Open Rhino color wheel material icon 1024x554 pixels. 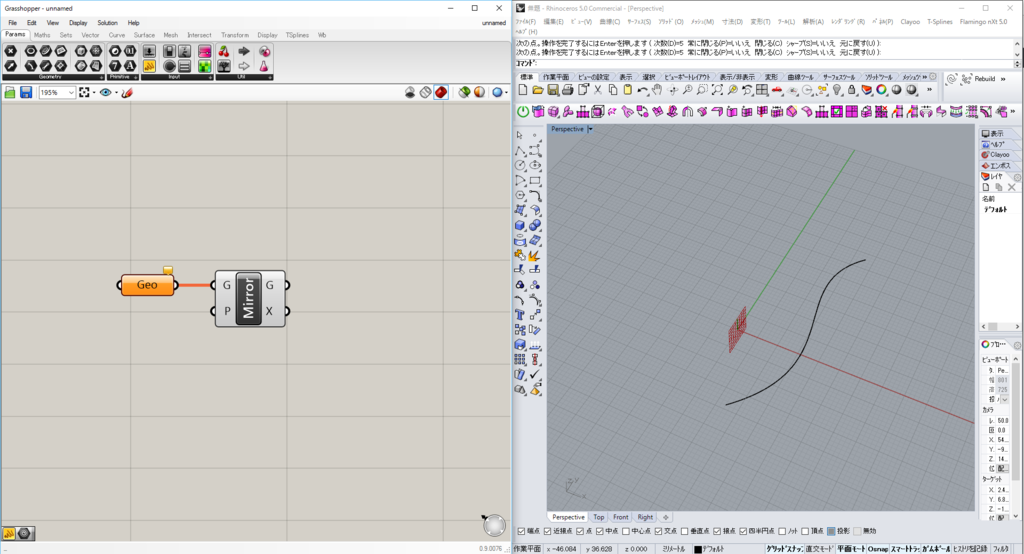tap(882, 90)
